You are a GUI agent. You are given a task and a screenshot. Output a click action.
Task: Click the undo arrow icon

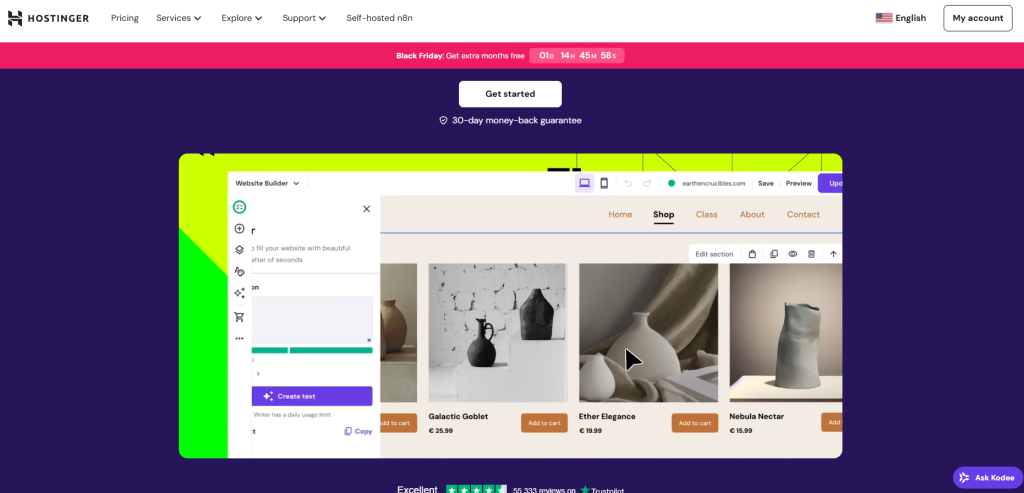click(x=628, y=183)
